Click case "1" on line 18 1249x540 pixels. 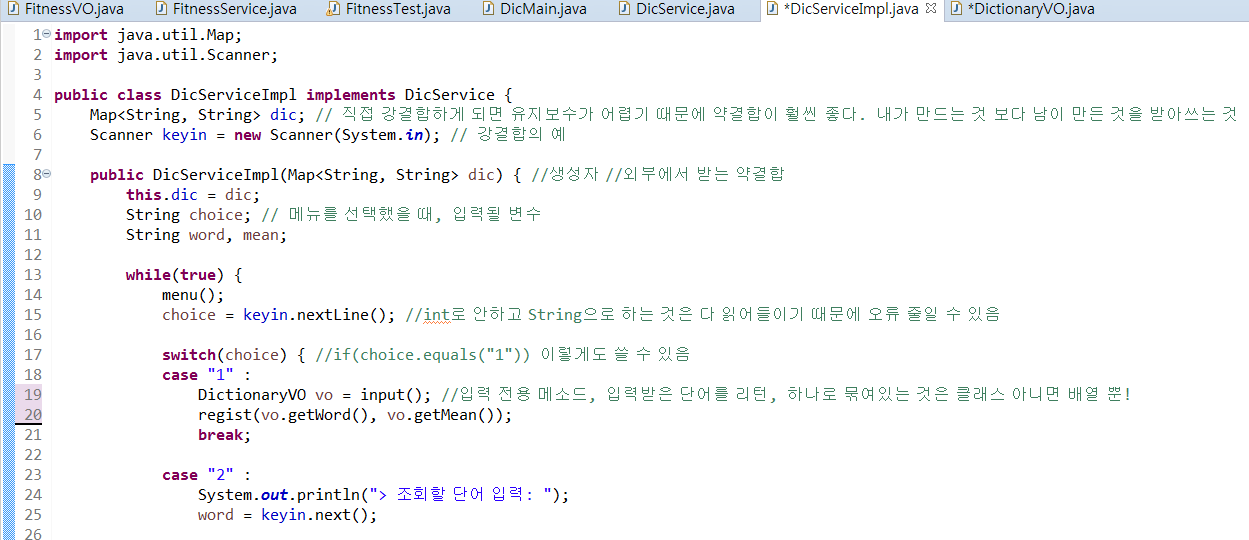pos(198,375)
